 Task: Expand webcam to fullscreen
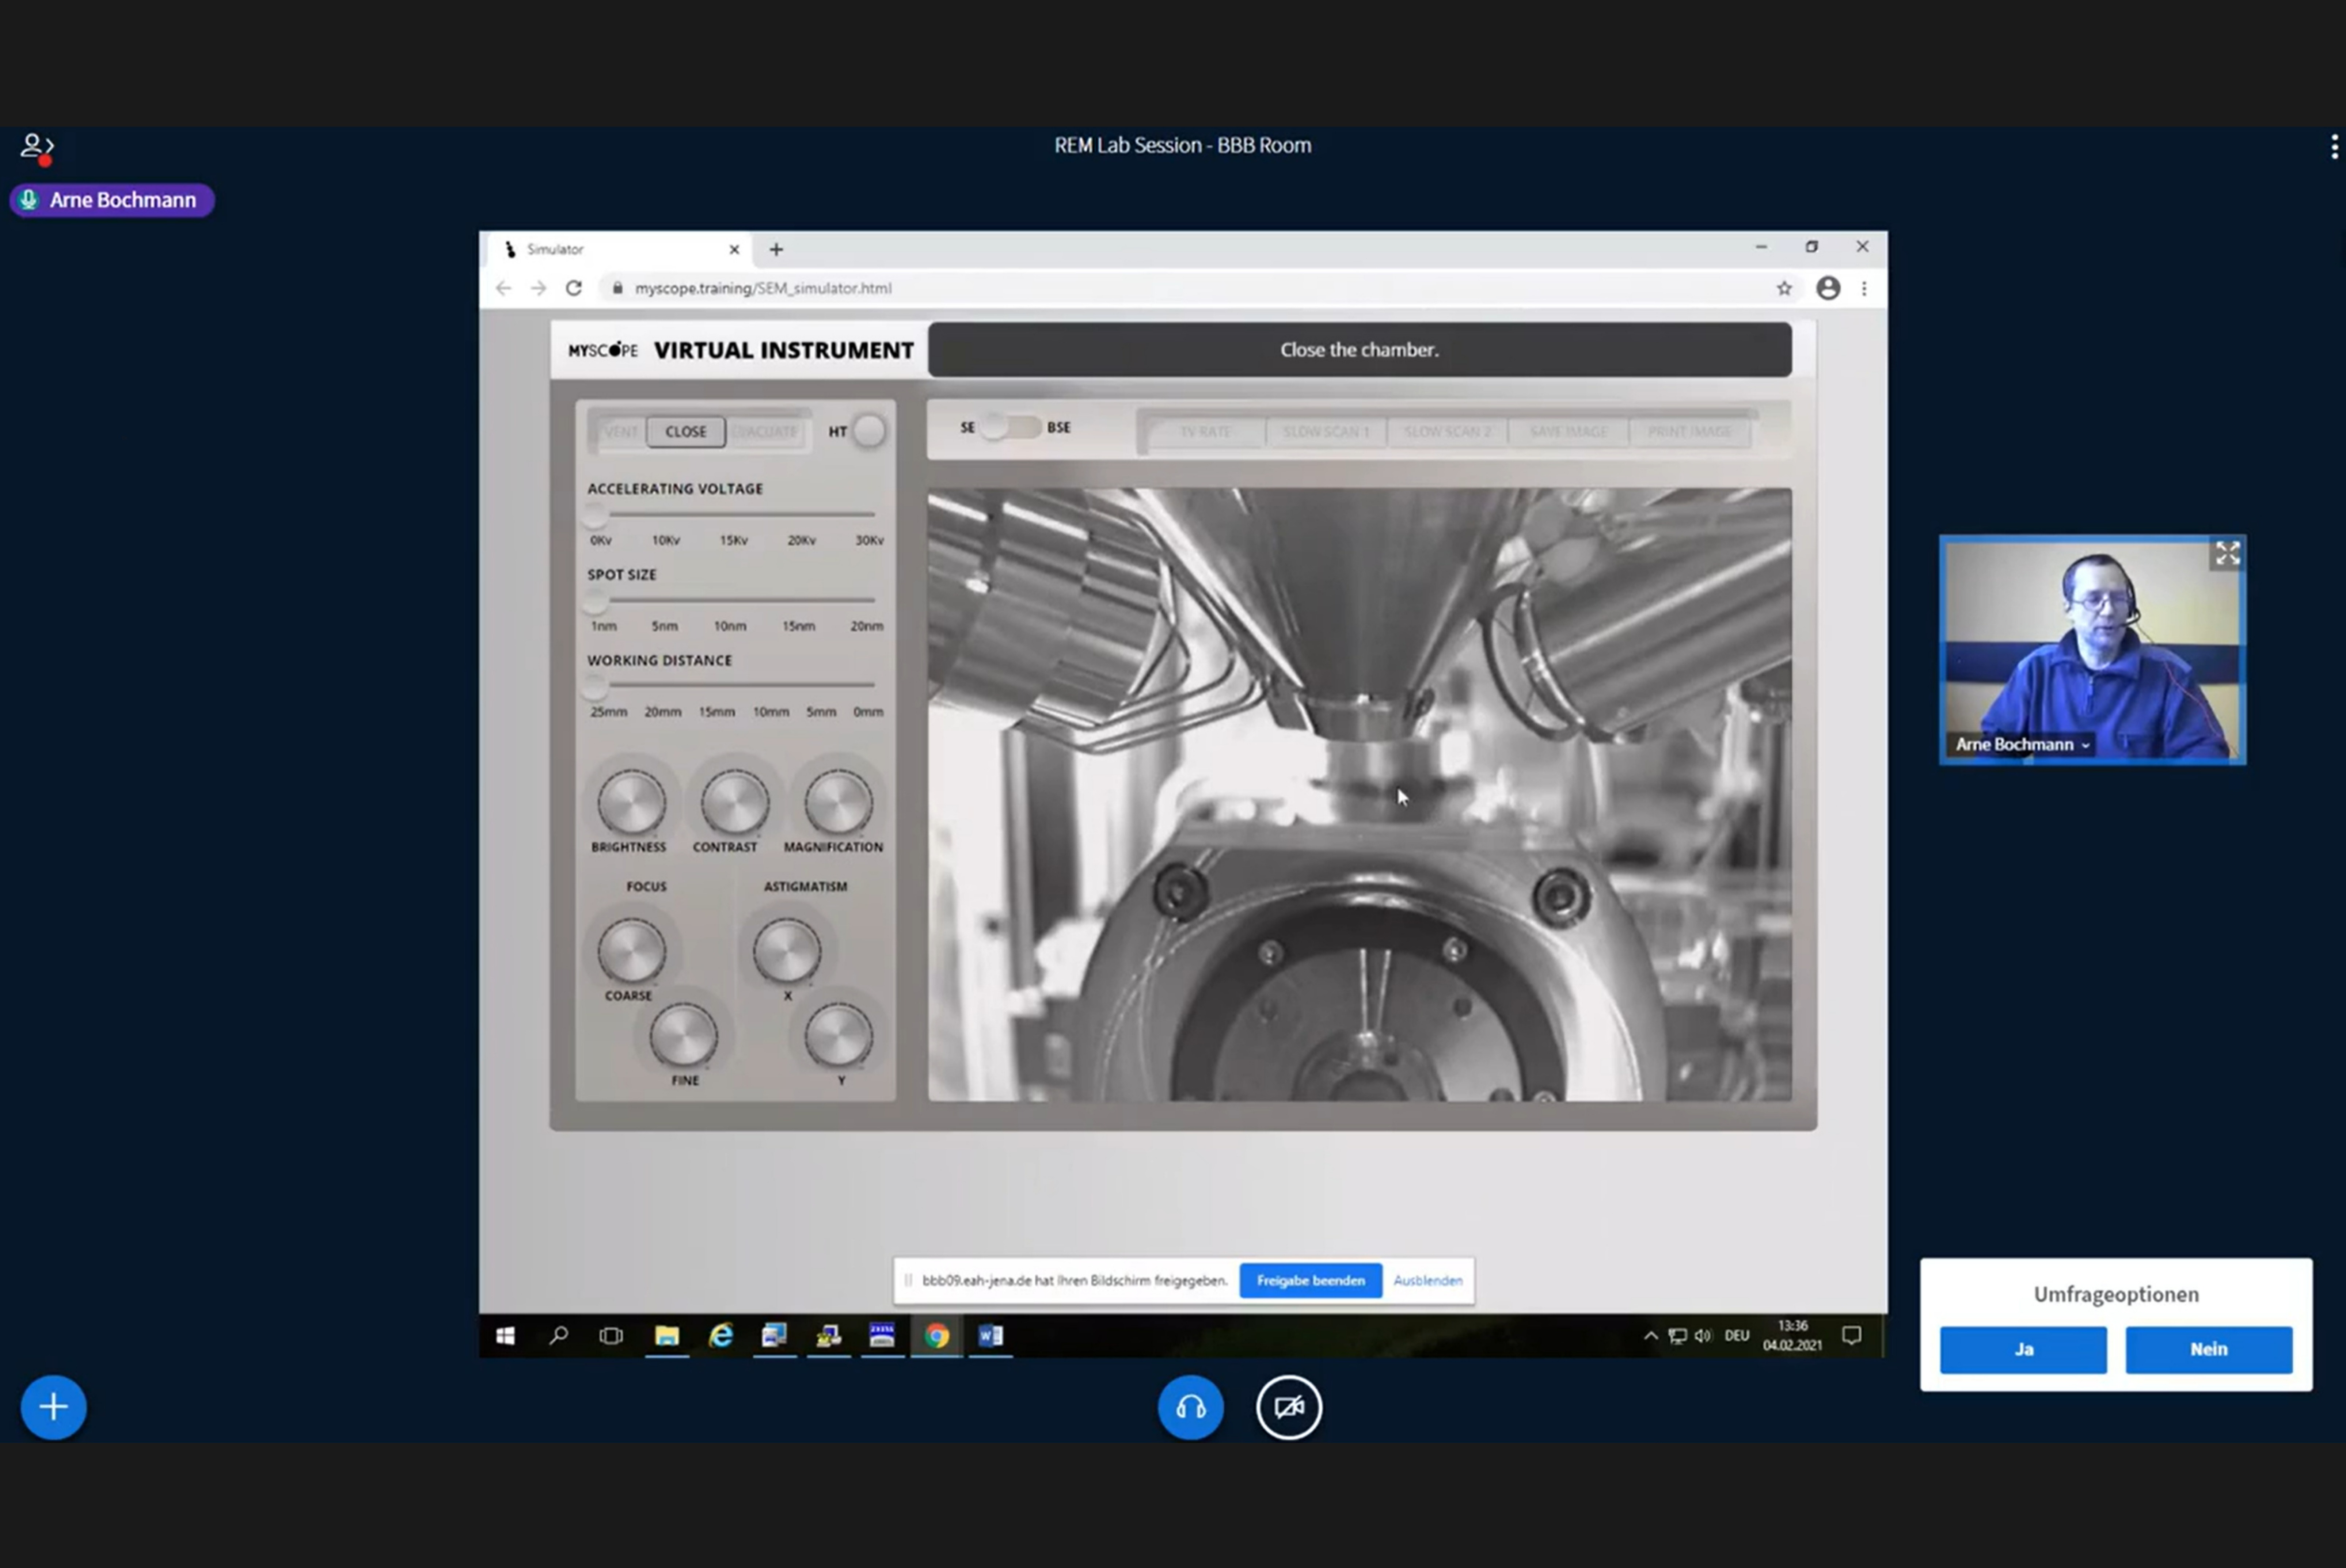point(2227,554)
